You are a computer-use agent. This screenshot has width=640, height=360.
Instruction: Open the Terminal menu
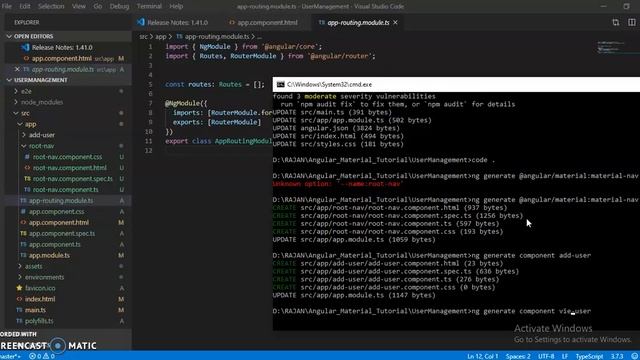(149, 6)
